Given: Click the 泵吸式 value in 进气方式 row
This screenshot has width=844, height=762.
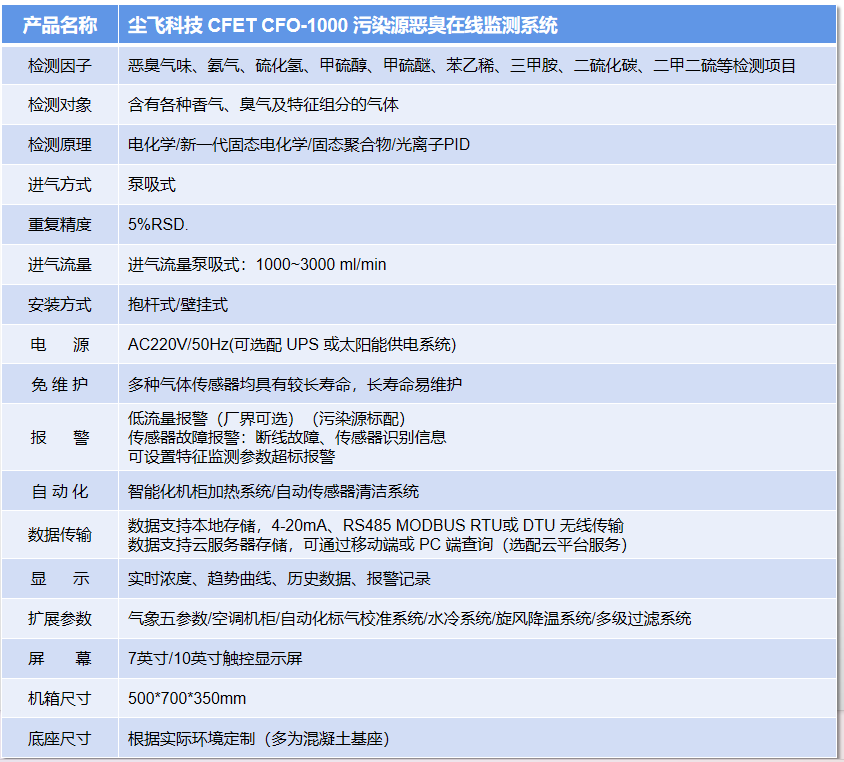Looking at the screenshot, I should (152, 185).
